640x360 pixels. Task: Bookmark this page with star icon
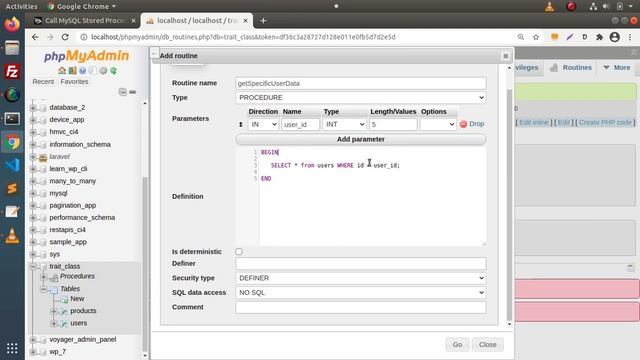point(536,37)
